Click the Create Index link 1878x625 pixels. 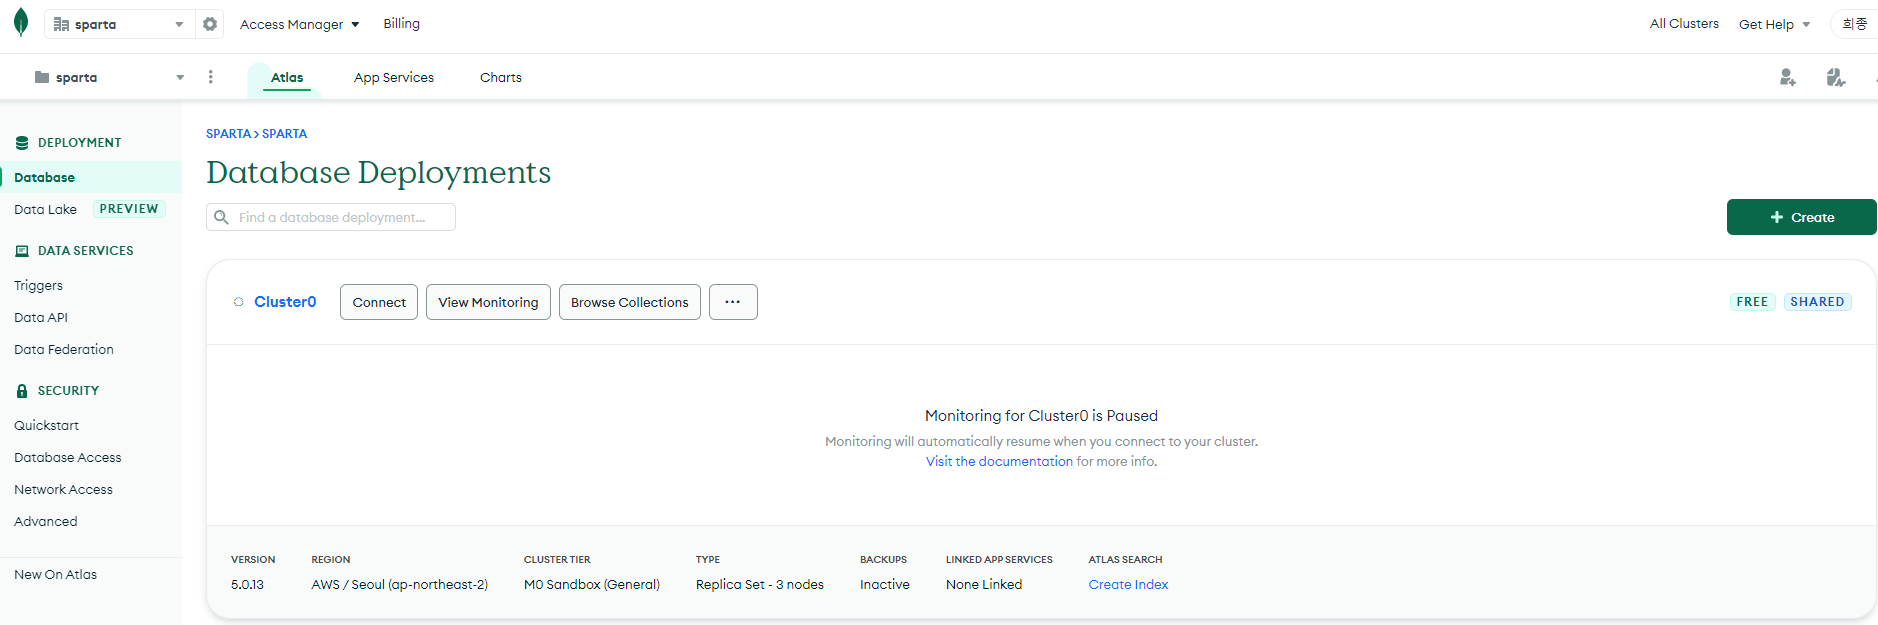click(1128, 584)
